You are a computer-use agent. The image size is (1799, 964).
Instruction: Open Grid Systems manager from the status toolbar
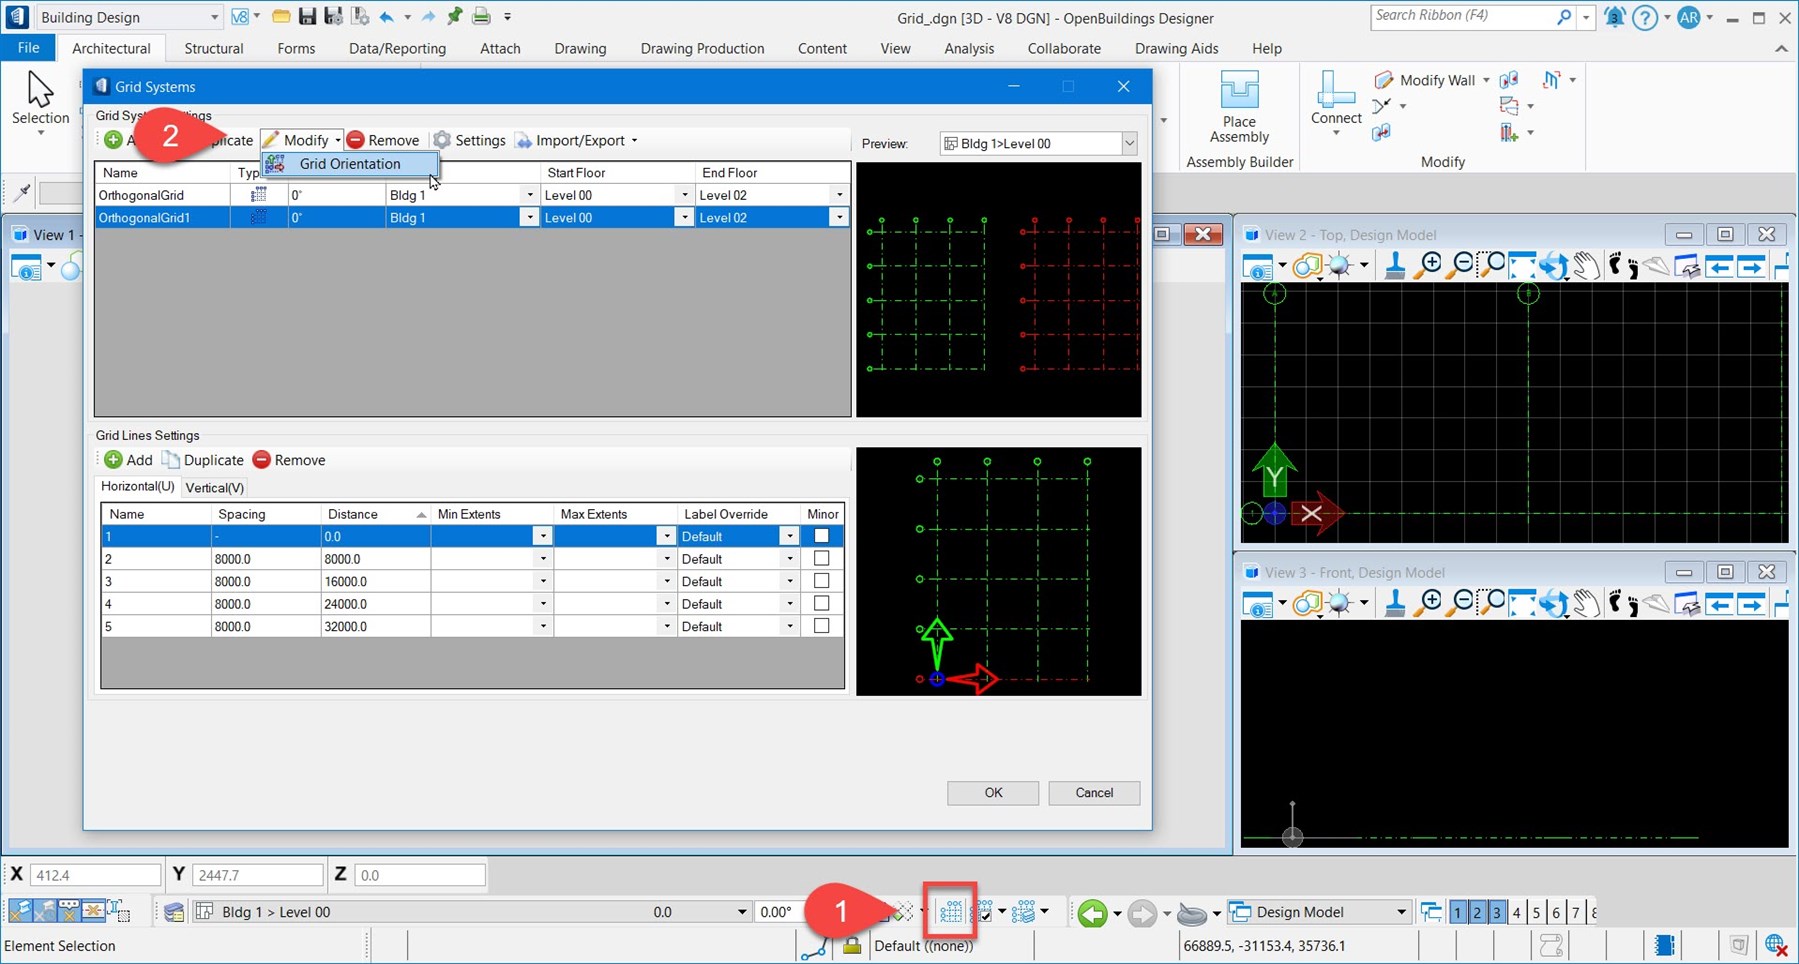[x=950, y=911]
